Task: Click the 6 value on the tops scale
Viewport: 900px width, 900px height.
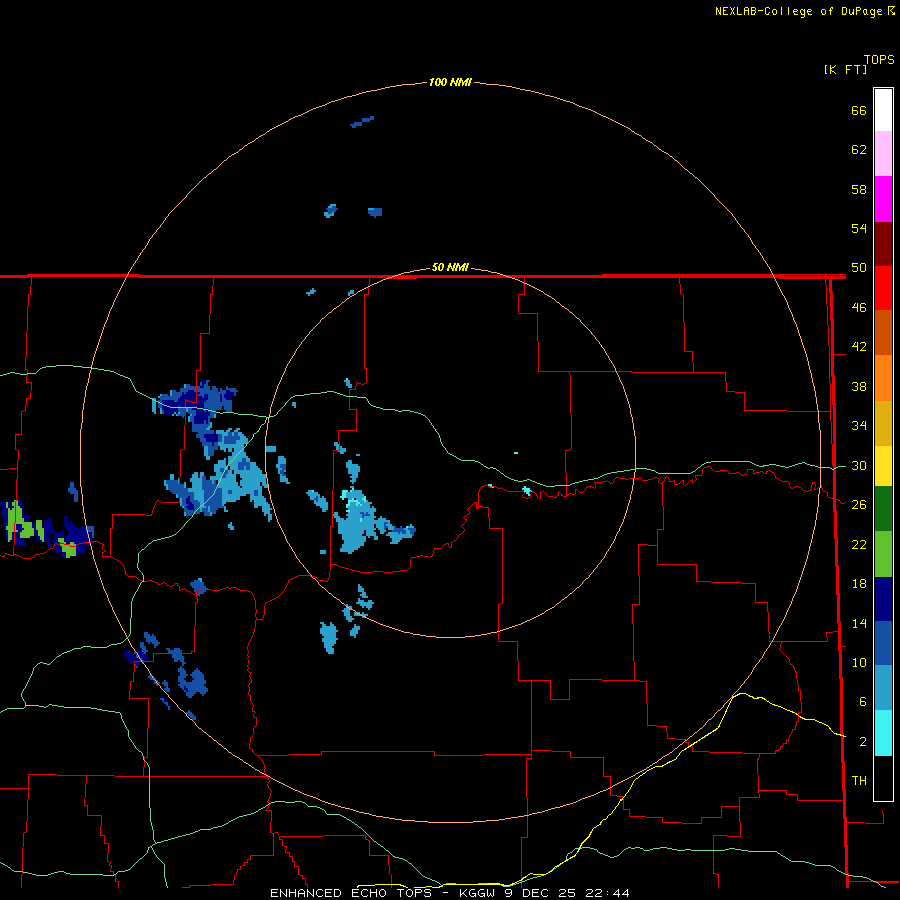Action: [x=863, y=702]
